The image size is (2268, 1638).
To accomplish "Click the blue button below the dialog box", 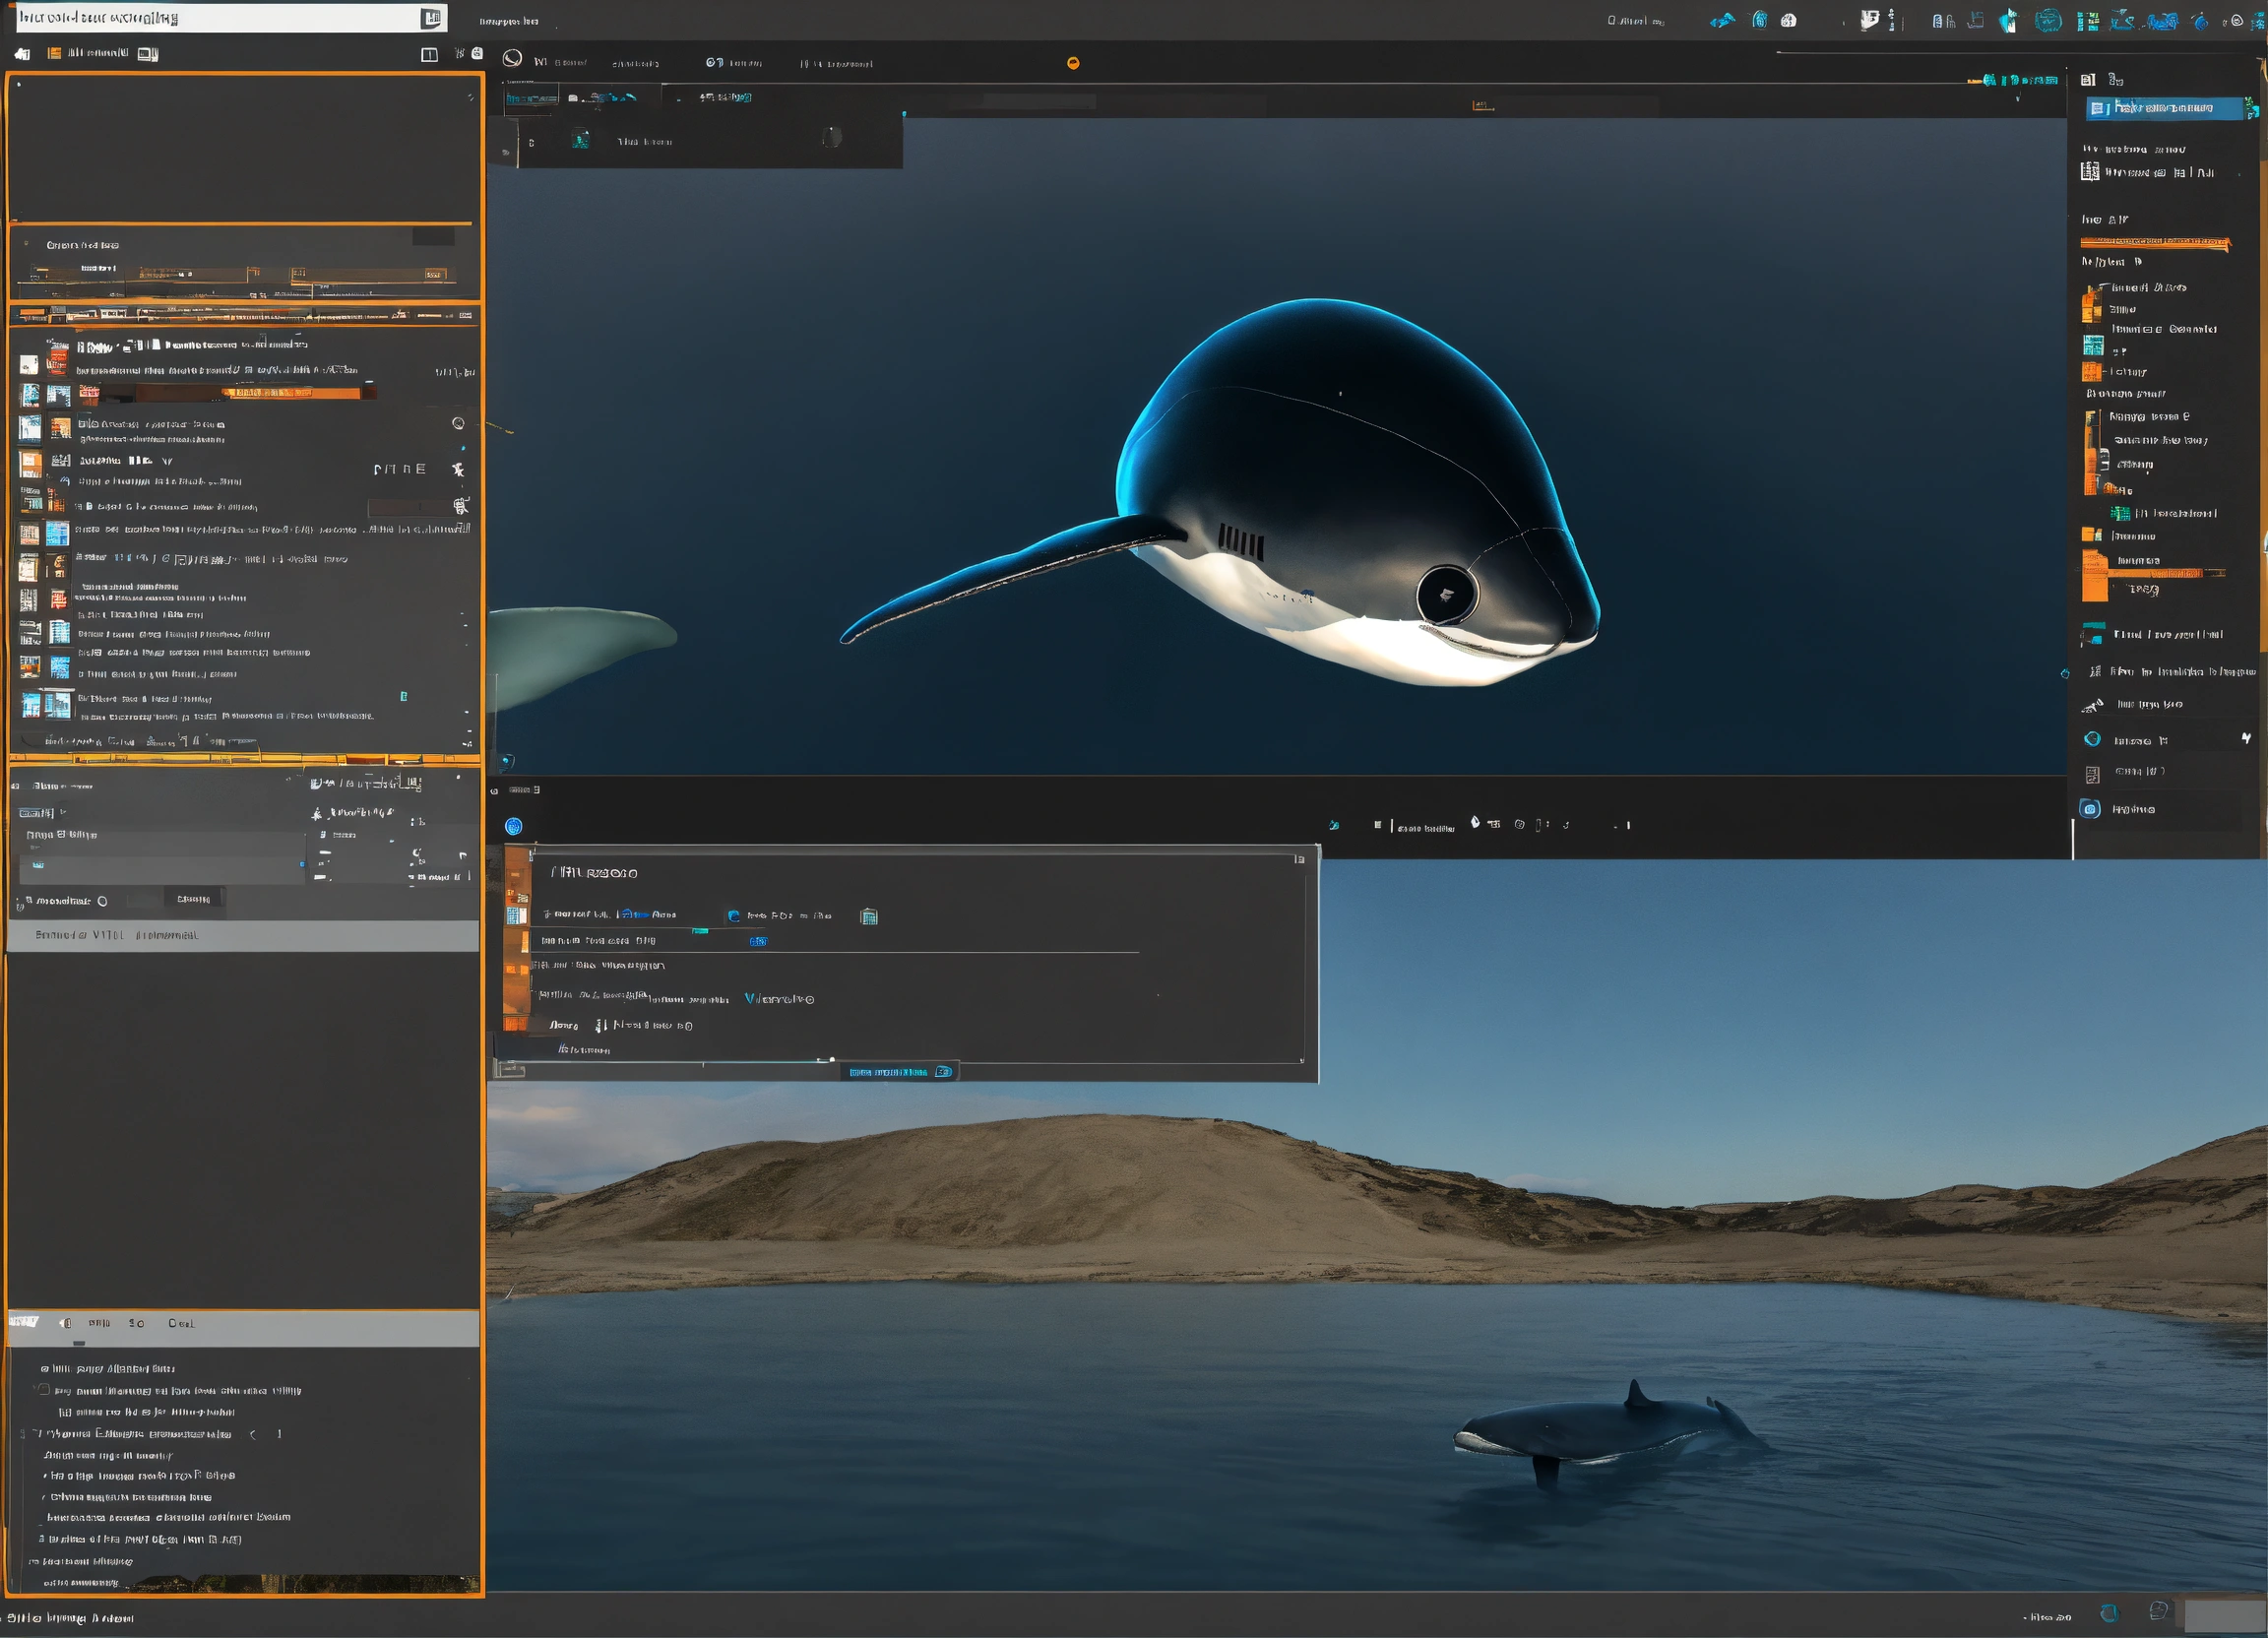I will (x=899, y=1072).
